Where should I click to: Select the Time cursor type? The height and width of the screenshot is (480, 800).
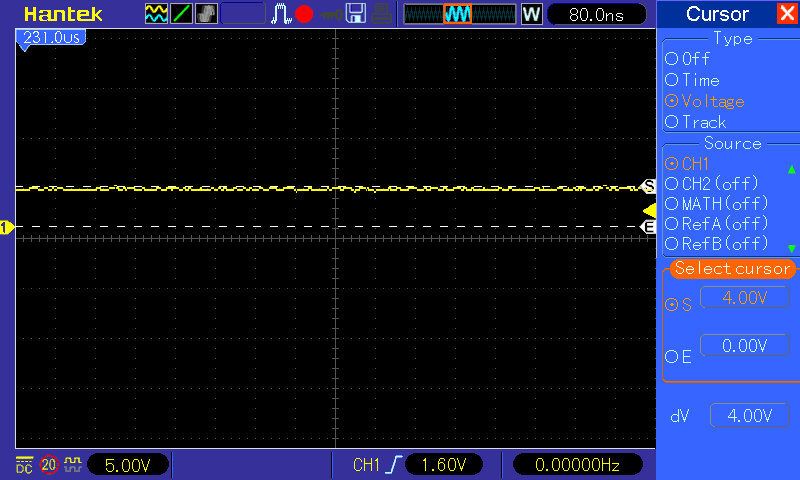(692, 80)
